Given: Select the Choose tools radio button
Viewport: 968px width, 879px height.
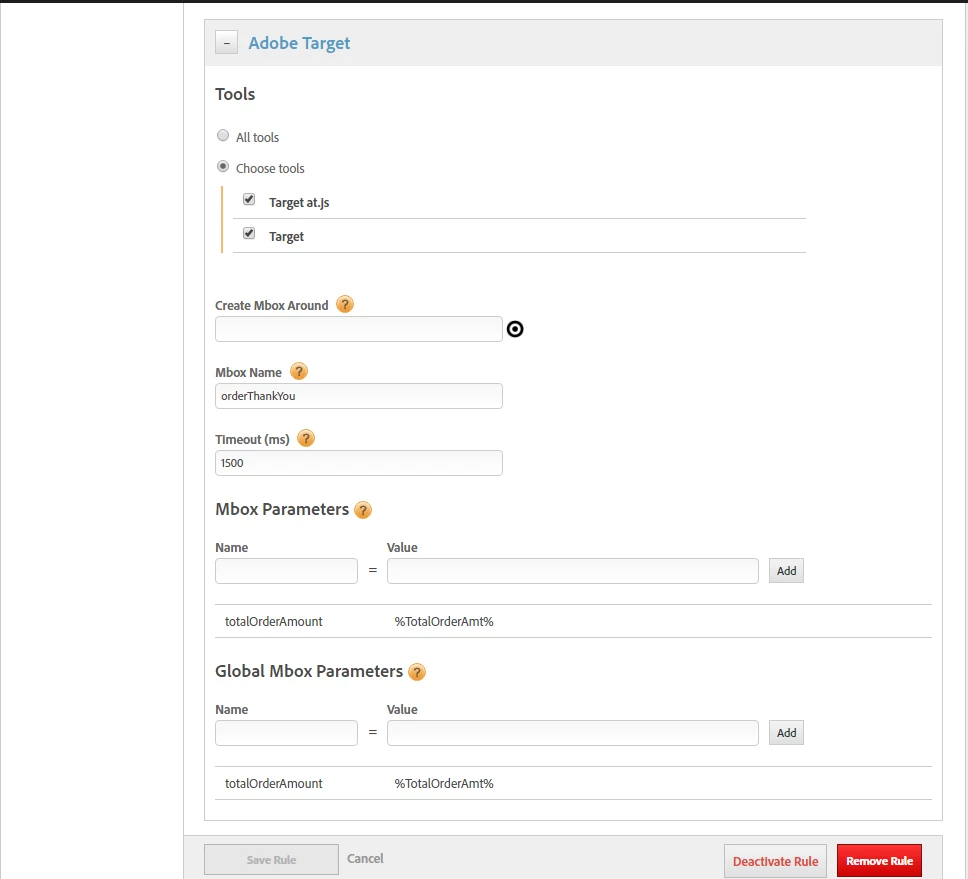Looking at the screenshot, I should pyautogui.click(x=223, y=166).
